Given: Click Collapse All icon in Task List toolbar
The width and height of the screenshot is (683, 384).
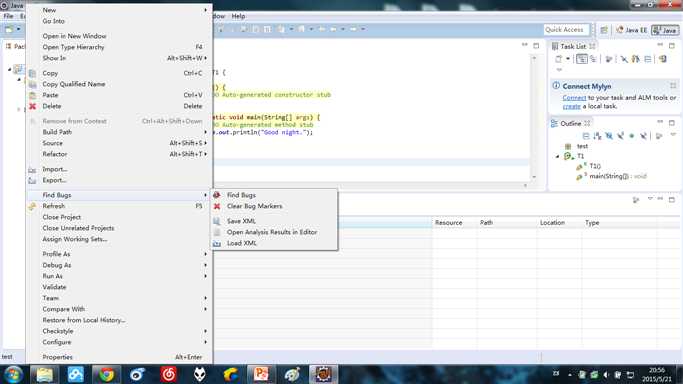Looking at the screenshot, I should click(648, 59).
